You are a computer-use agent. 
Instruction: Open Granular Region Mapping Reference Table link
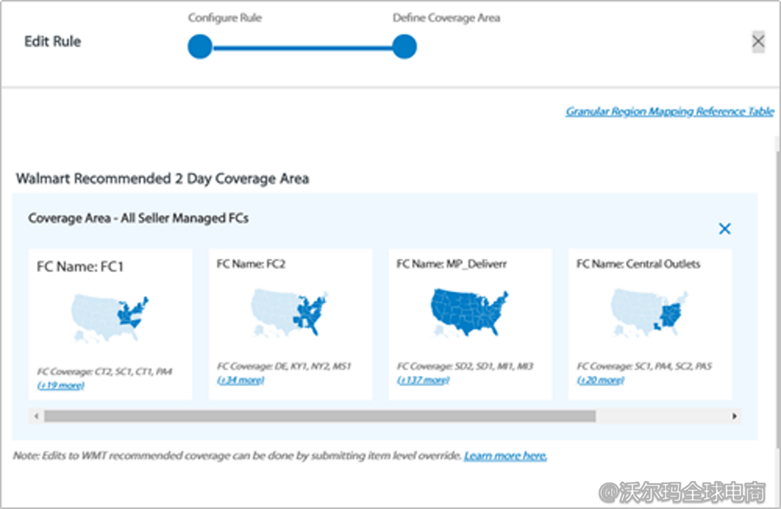tap(669, 111)
